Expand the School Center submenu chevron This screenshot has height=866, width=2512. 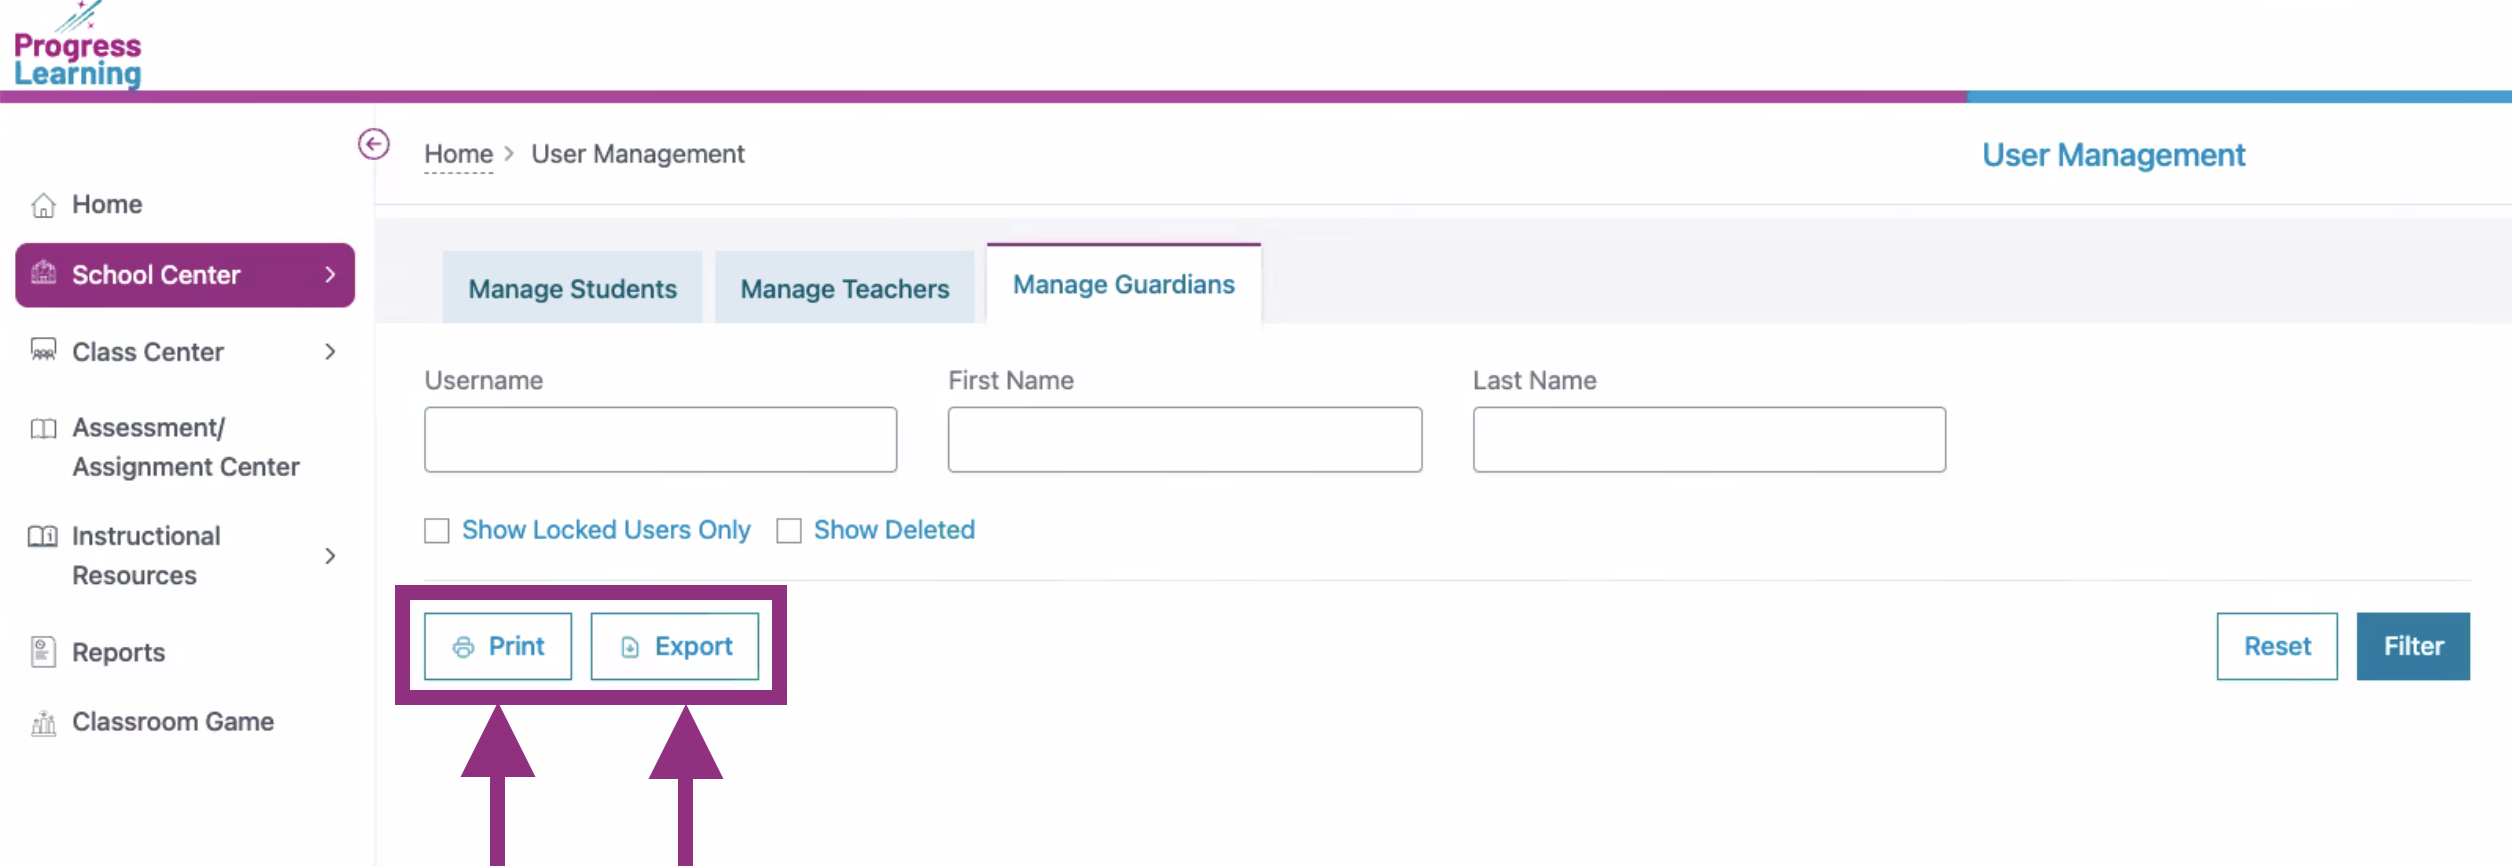[x=330, y=275]
